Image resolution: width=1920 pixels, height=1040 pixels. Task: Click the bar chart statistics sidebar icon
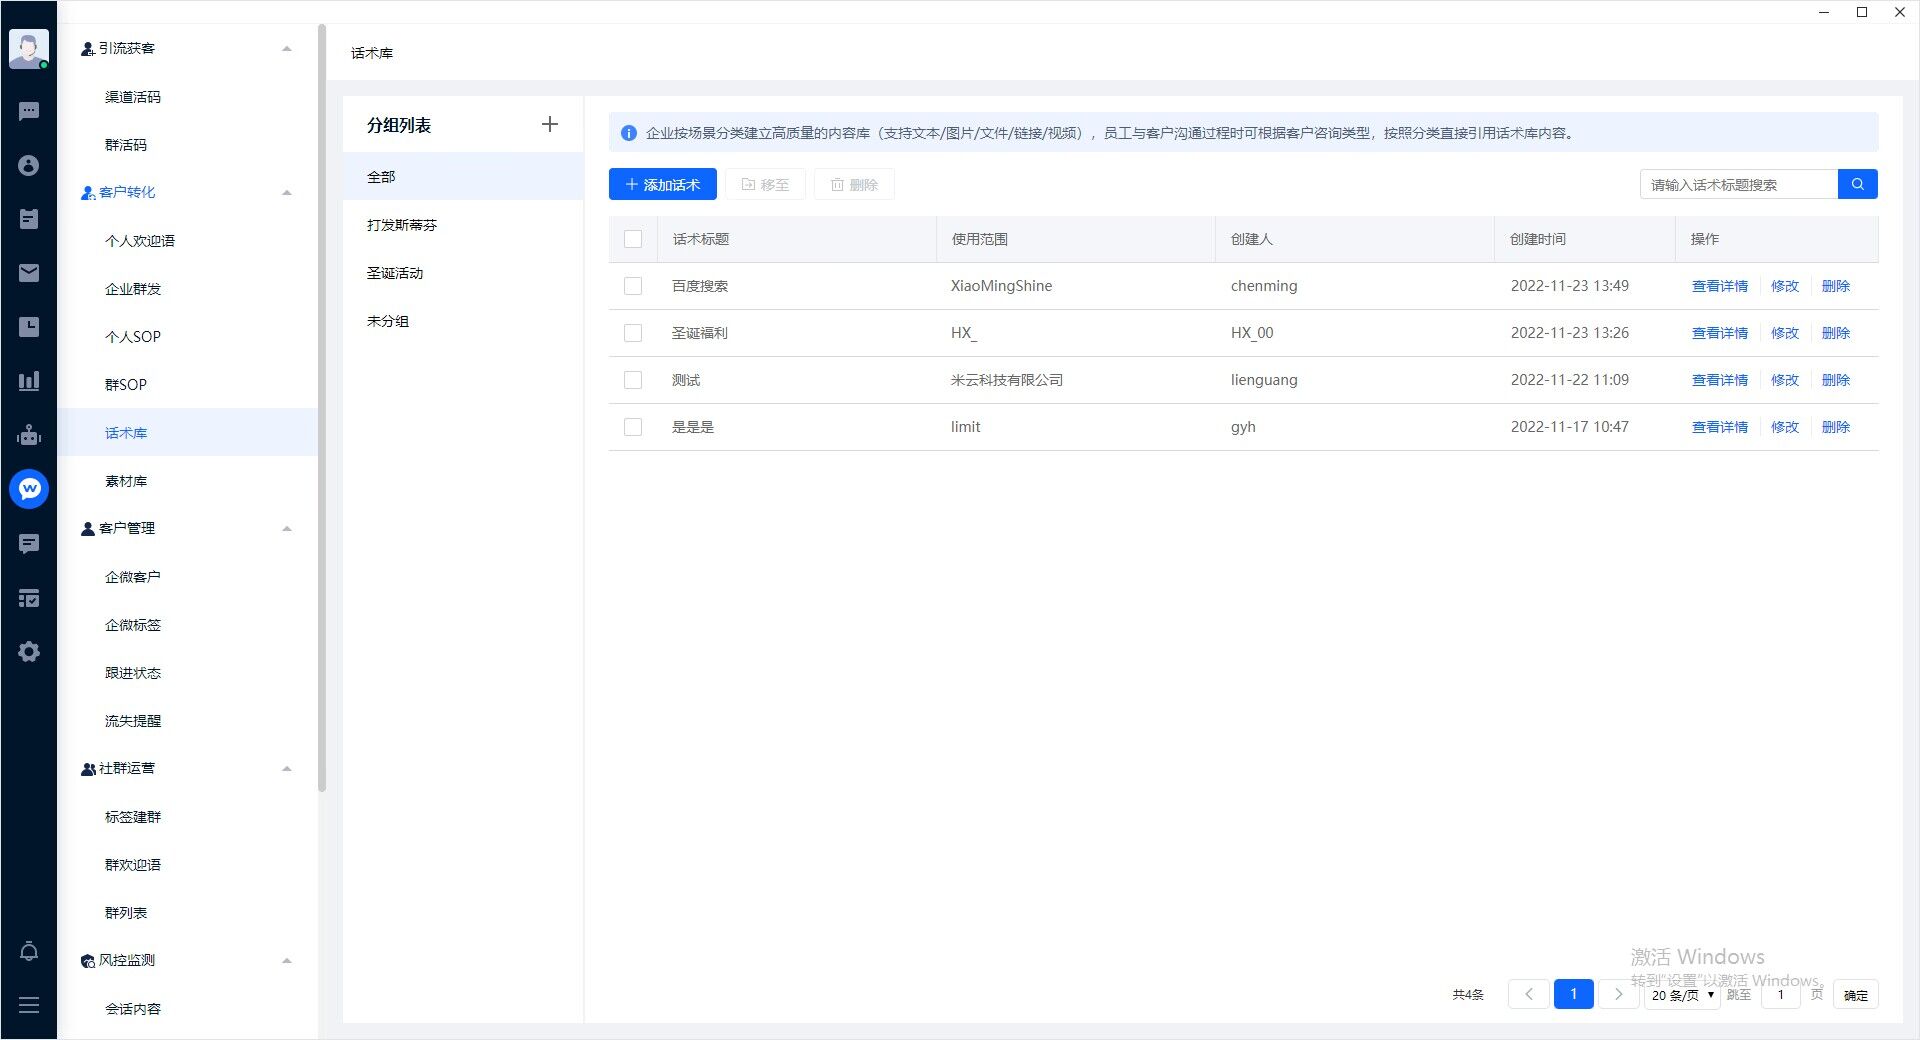(29, 381)
